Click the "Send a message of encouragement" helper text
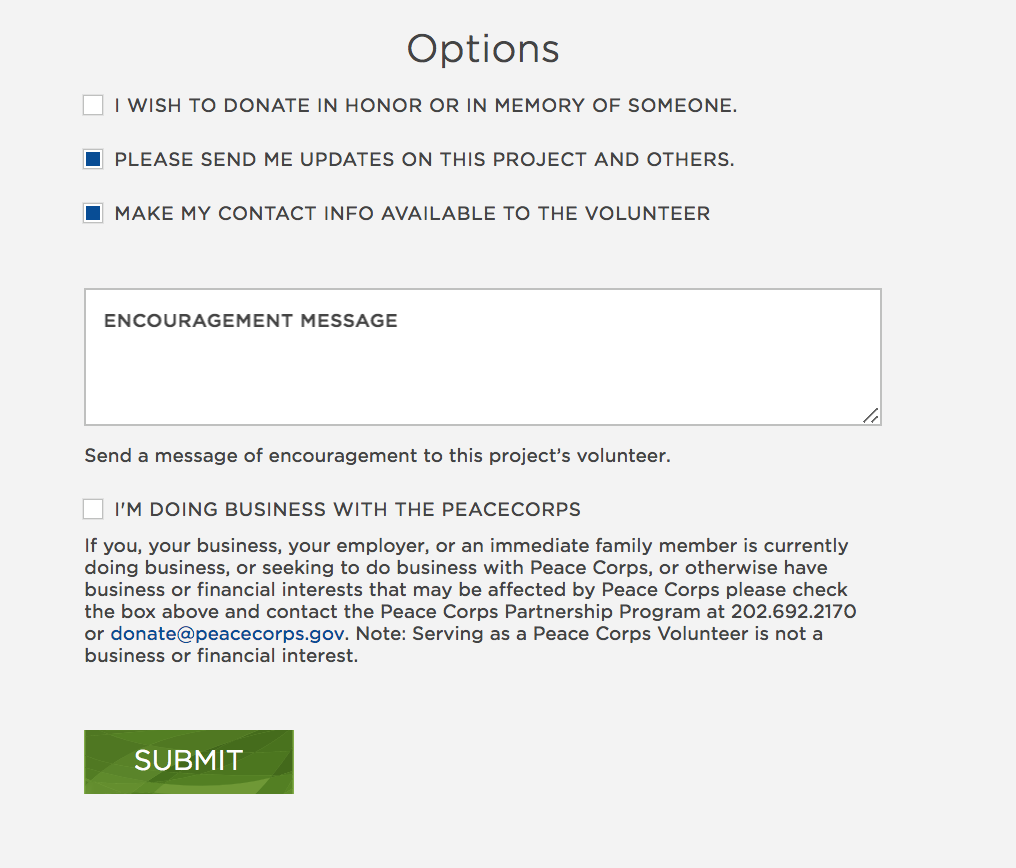The height and width of the screenshot is (868, 1016). click(377, 456)
